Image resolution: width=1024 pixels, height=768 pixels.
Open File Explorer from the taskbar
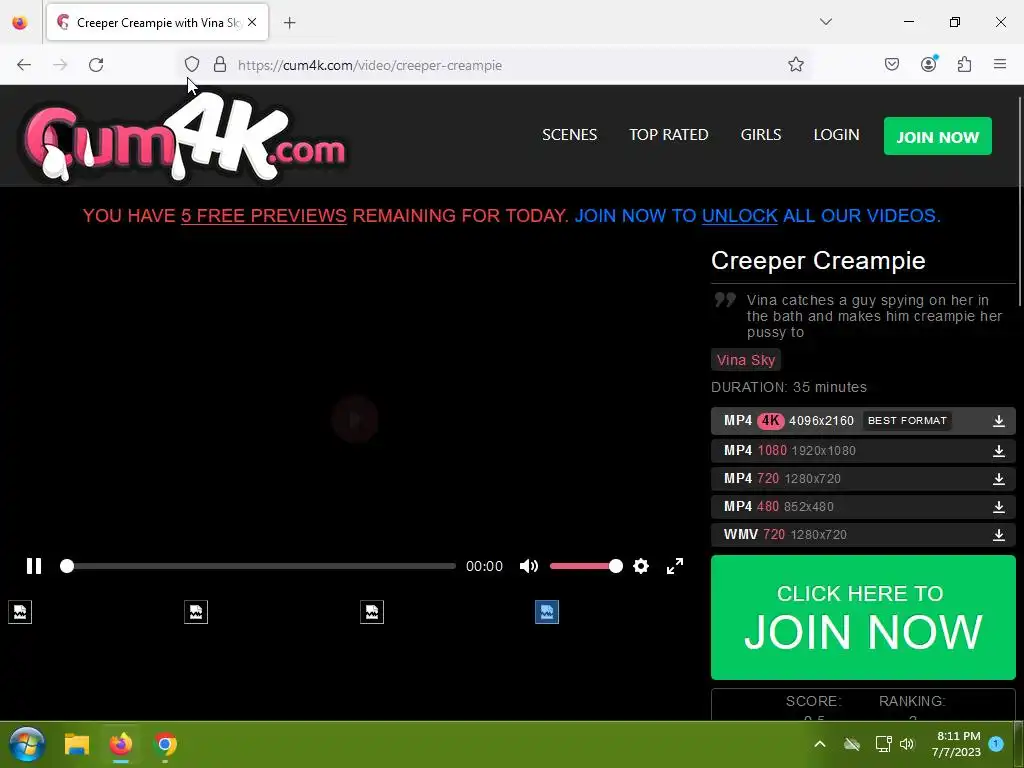pos(76,744)
